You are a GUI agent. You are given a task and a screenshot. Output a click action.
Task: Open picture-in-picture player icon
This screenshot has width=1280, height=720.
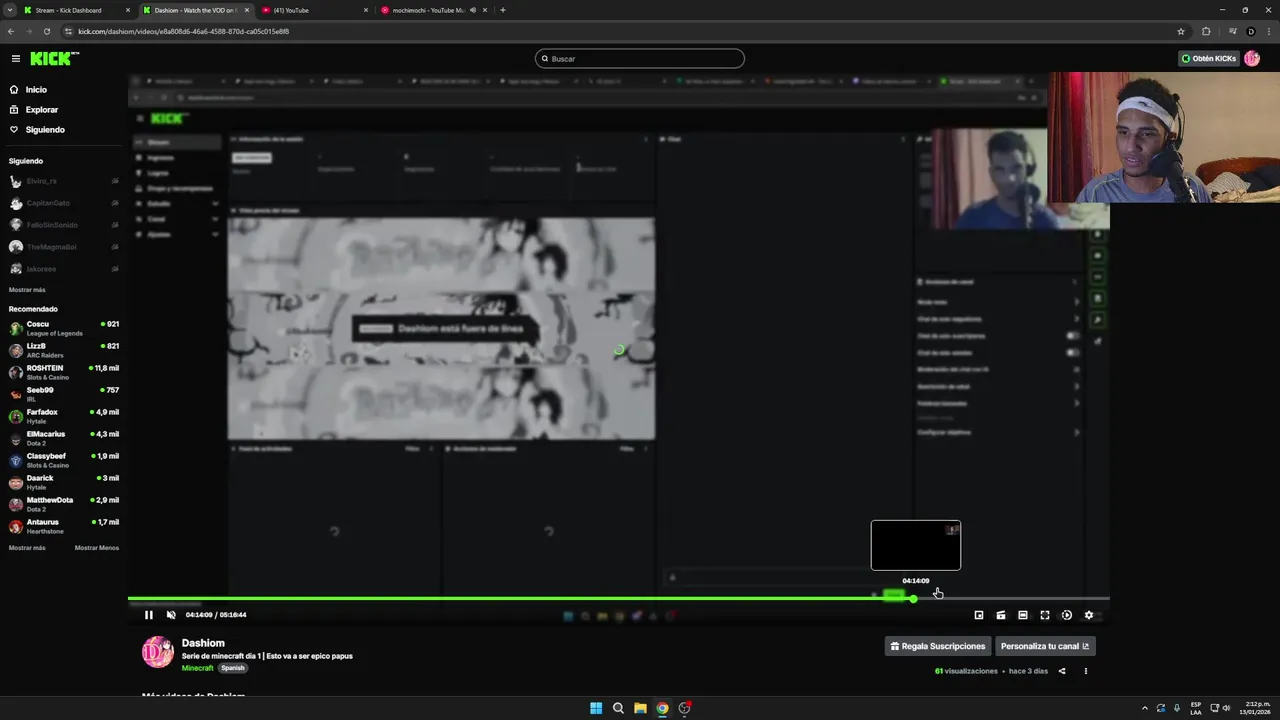point(979,615)
